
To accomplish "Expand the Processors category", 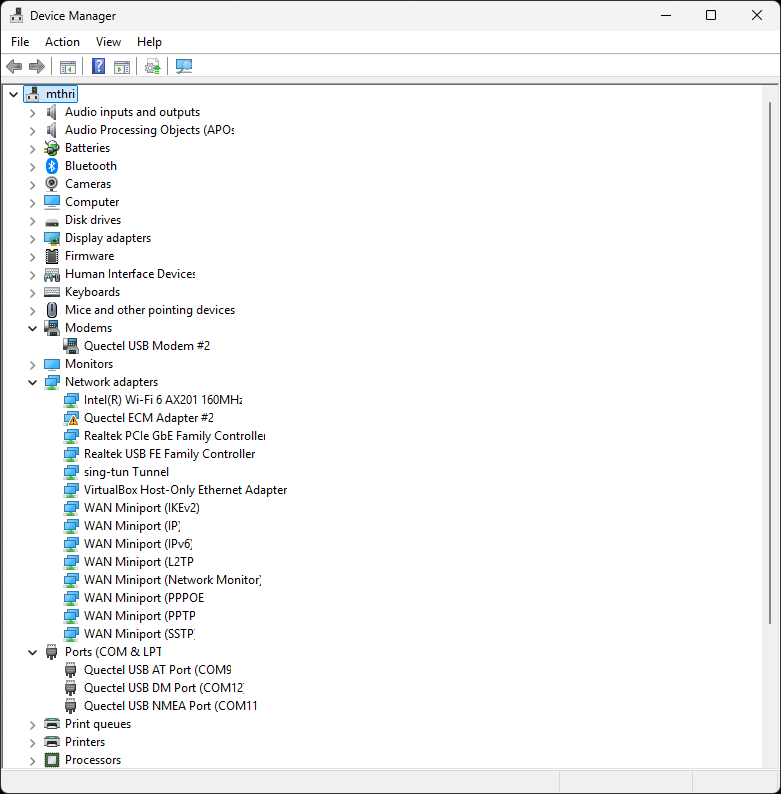I will 32,761.
